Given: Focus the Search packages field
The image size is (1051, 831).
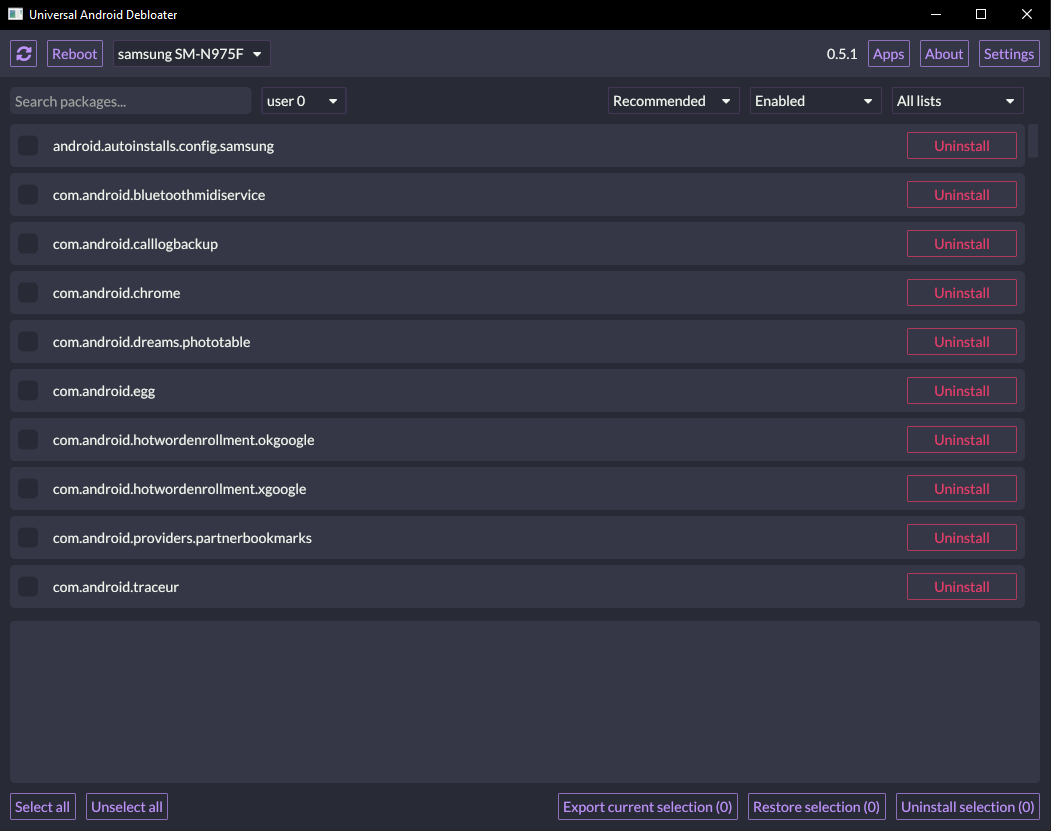Looking at the screenshot, I should coord(131,101).
